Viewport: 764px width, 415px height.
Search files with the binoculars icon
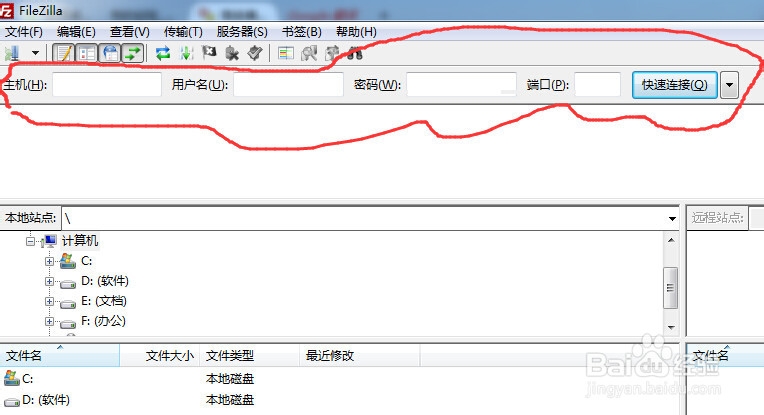tap(355, 53)
